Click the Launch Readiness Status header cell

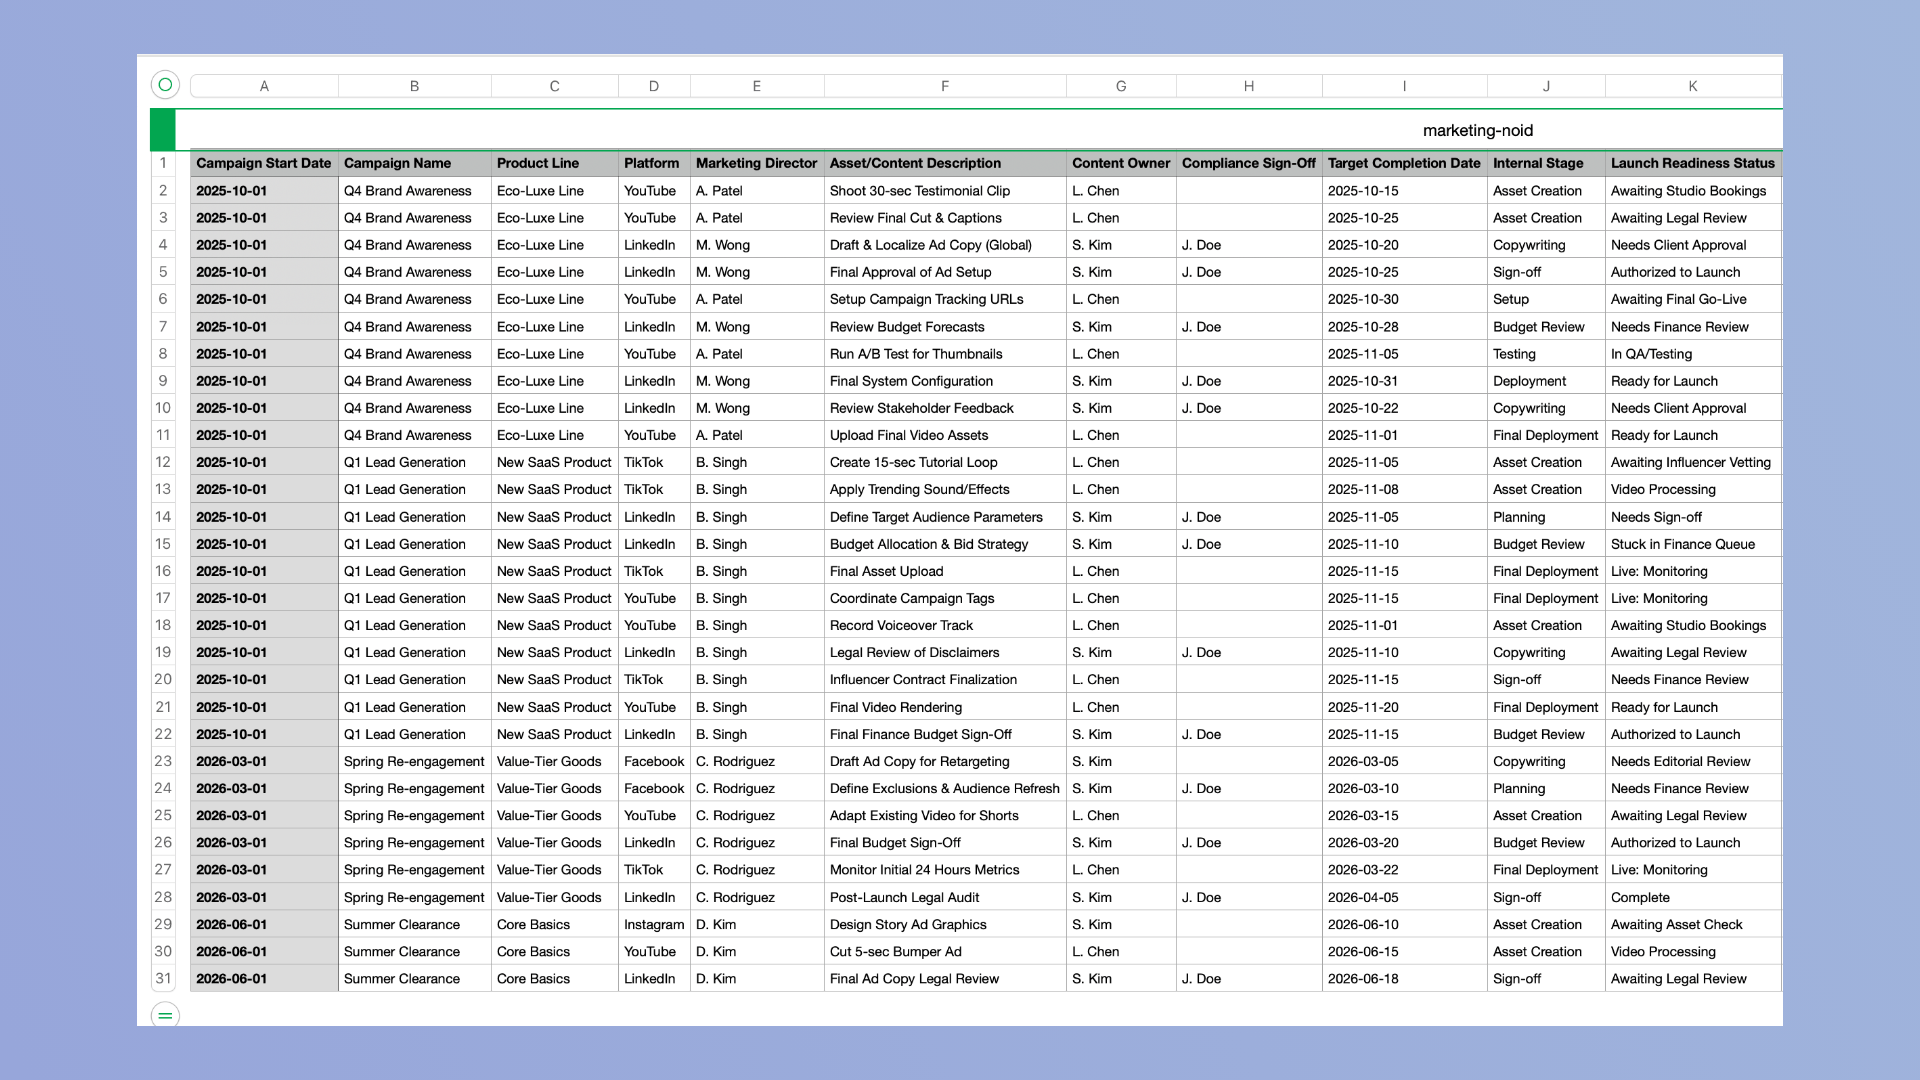pos(1692,163)
